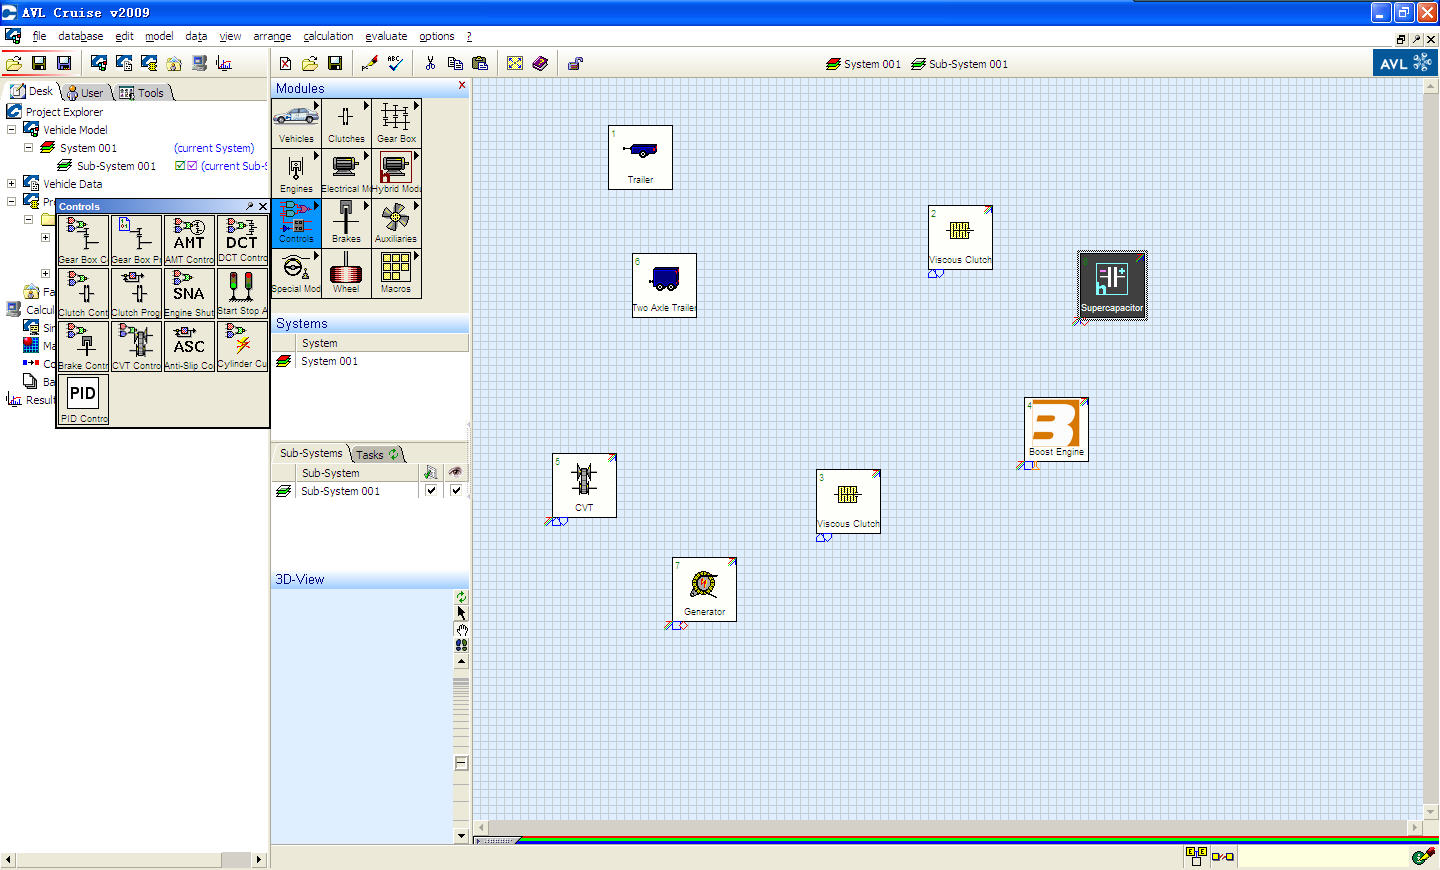Click the paste clipboard icon
The width and height of the screenshot is (1440, 870).
coord(480,63)
